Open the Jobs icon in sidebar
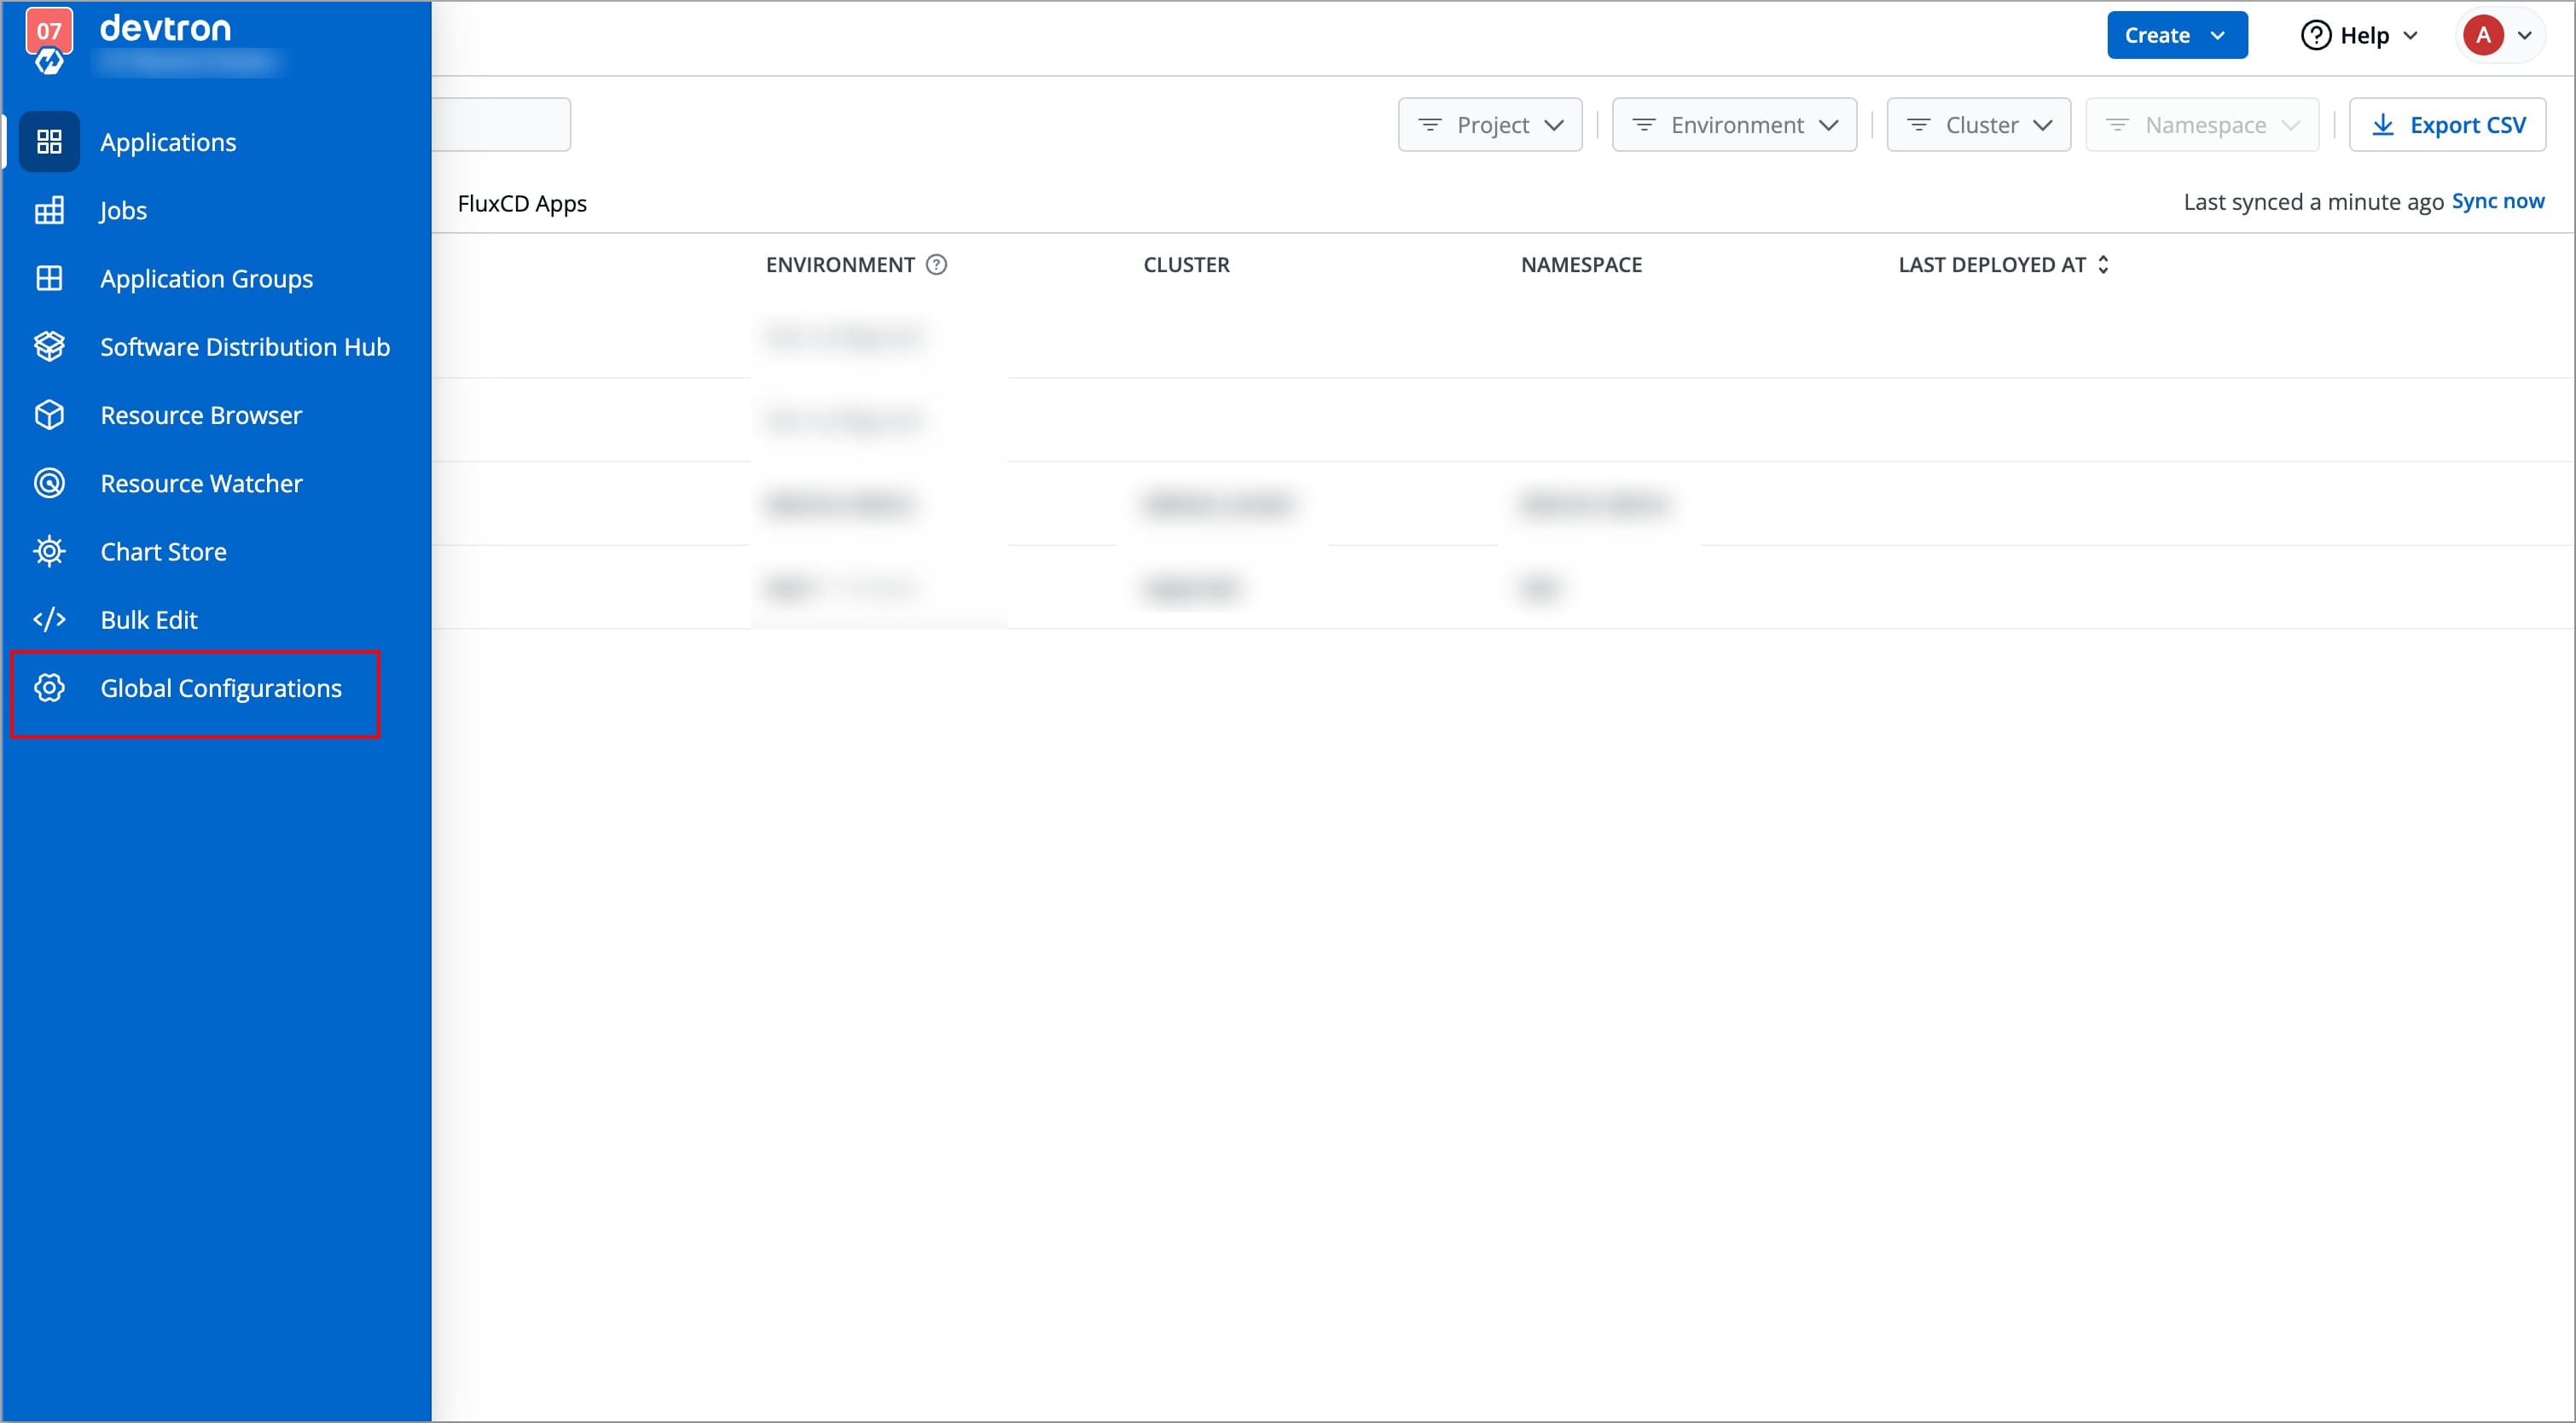The image size is (2576, 1423). click(x=49, y=210)
